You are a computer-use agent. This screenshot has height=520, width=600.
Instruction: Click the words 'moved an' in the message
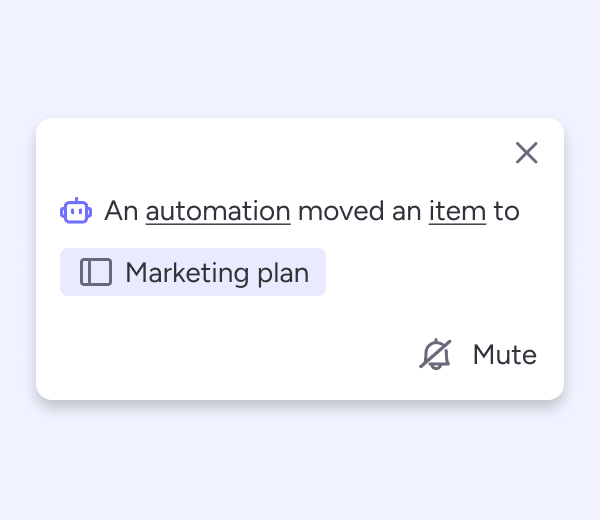tap(359, 211)
